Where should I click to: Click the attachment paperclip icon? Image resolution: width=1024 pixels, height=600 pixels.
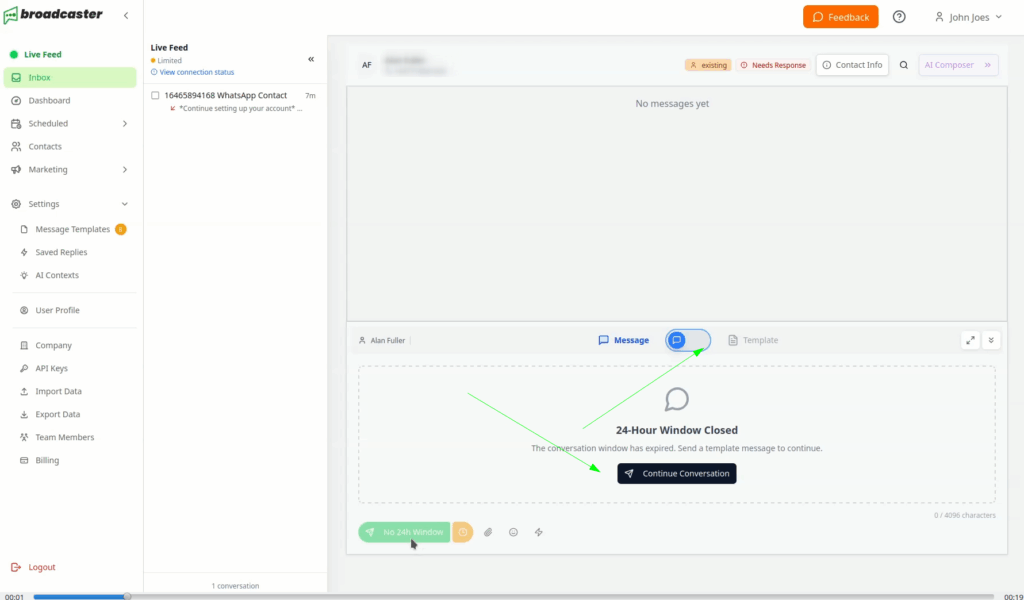488,532
